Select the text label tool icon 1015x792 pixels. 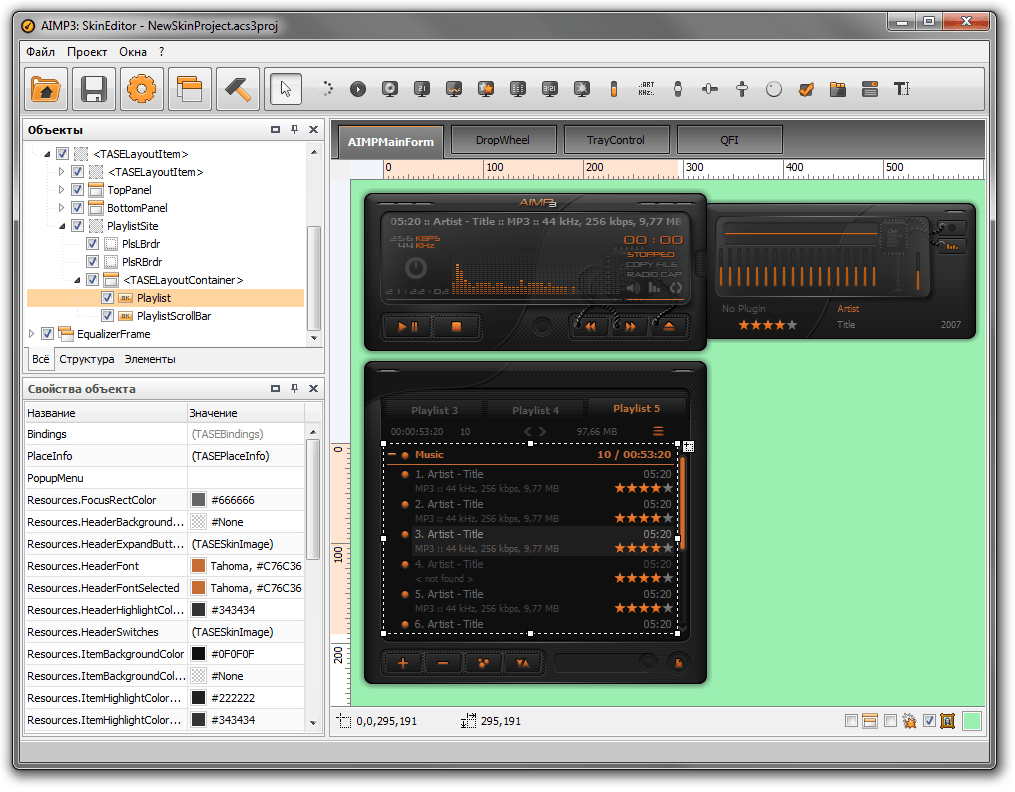[901, 89]
